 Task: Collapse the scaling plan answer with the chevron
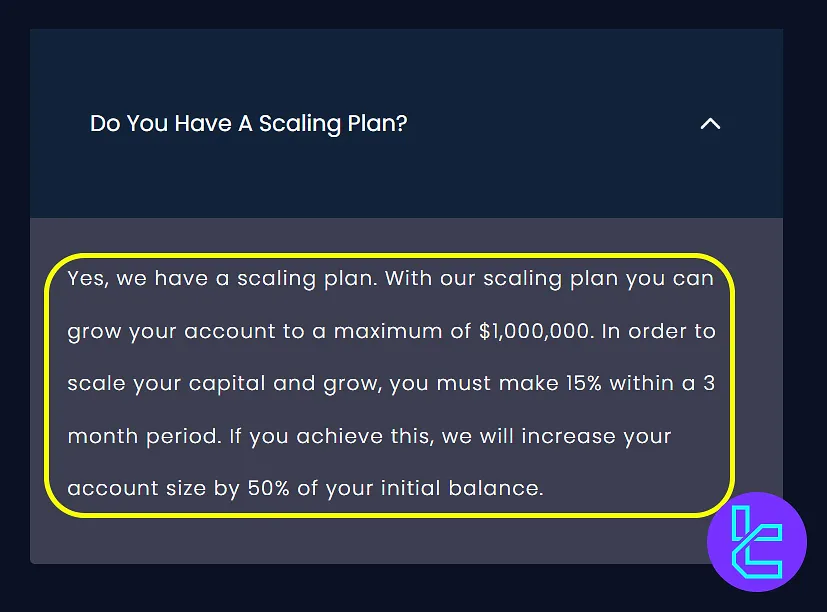pos(710,124)
